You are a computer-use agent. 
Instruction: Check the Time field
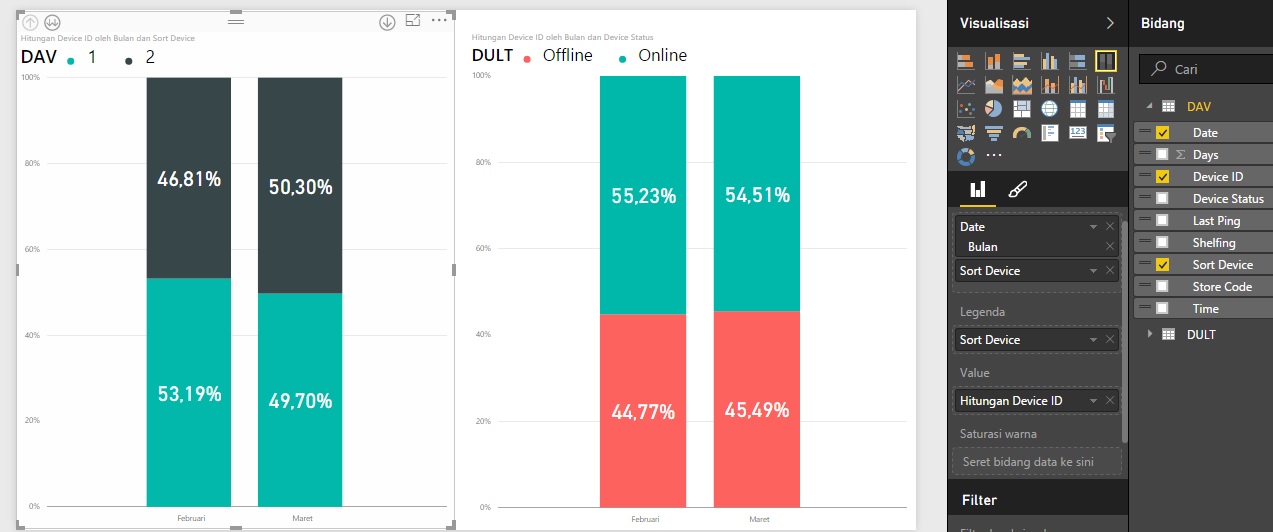tap(1162, 309)
